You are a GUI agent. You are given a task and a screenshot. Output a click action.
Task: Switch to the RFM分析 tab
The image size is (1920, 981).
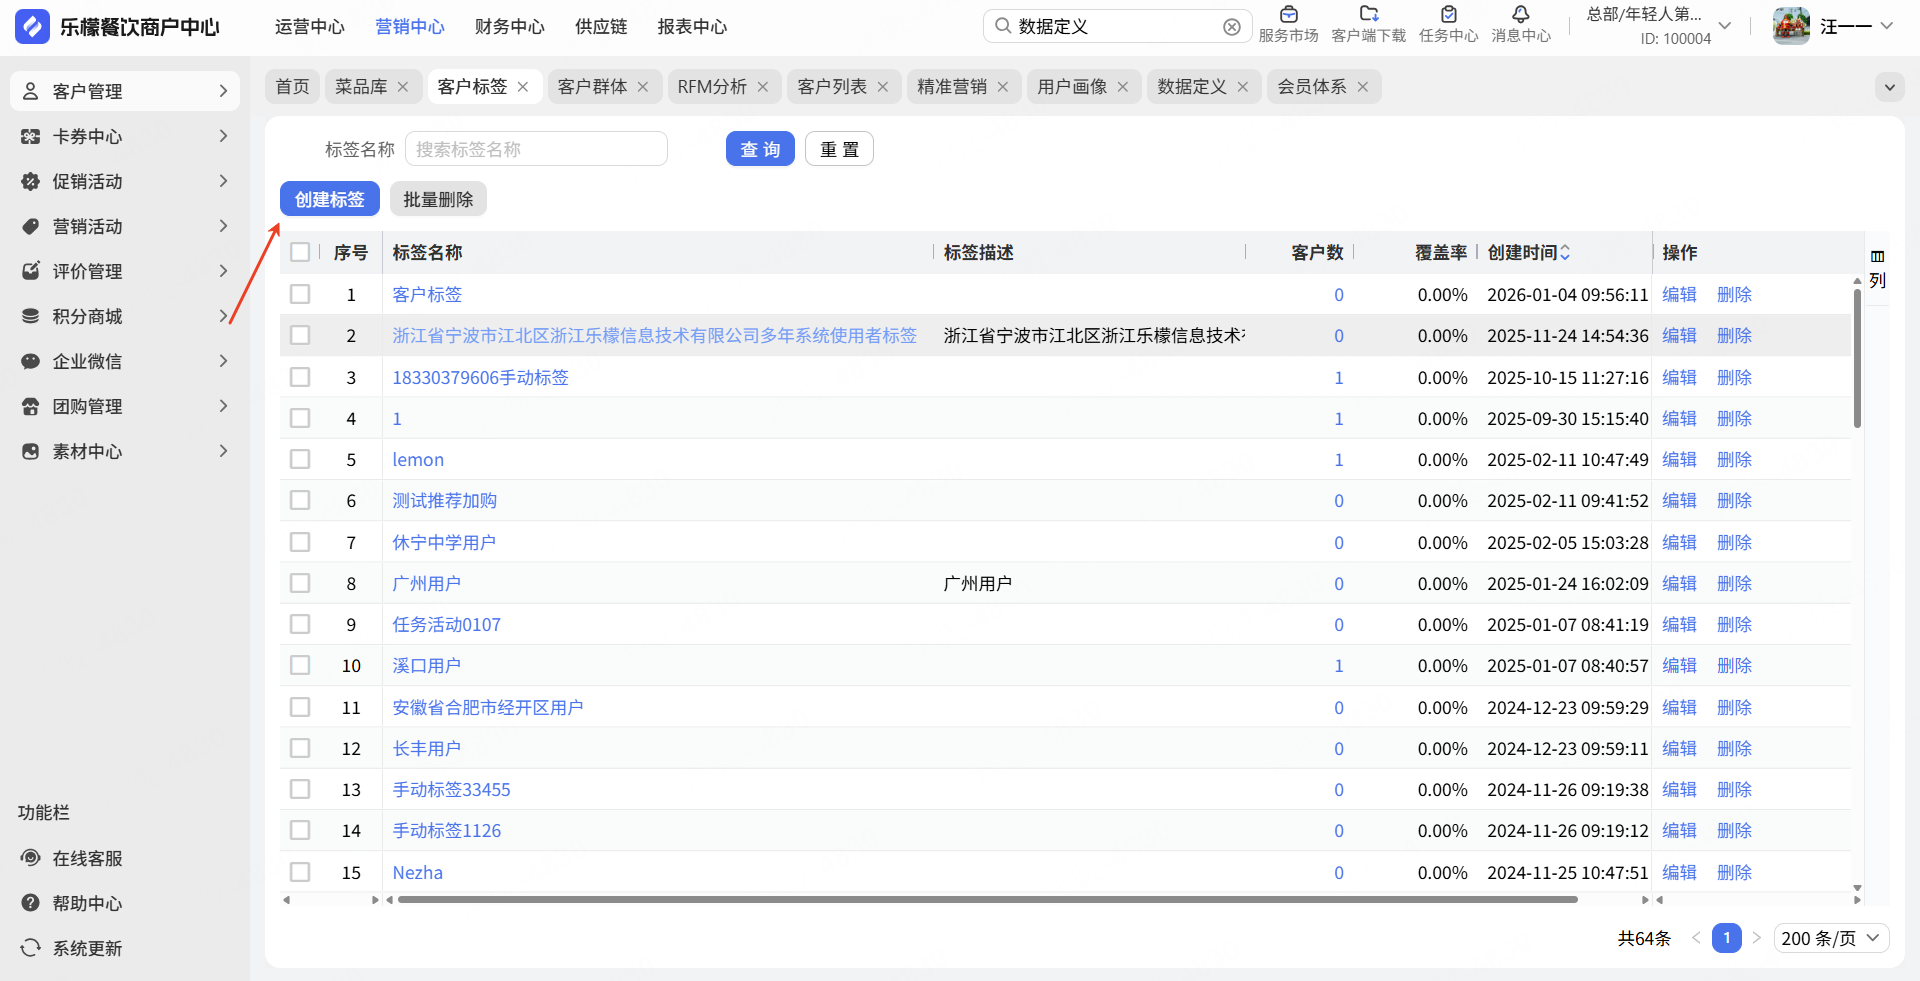(711, 87)
